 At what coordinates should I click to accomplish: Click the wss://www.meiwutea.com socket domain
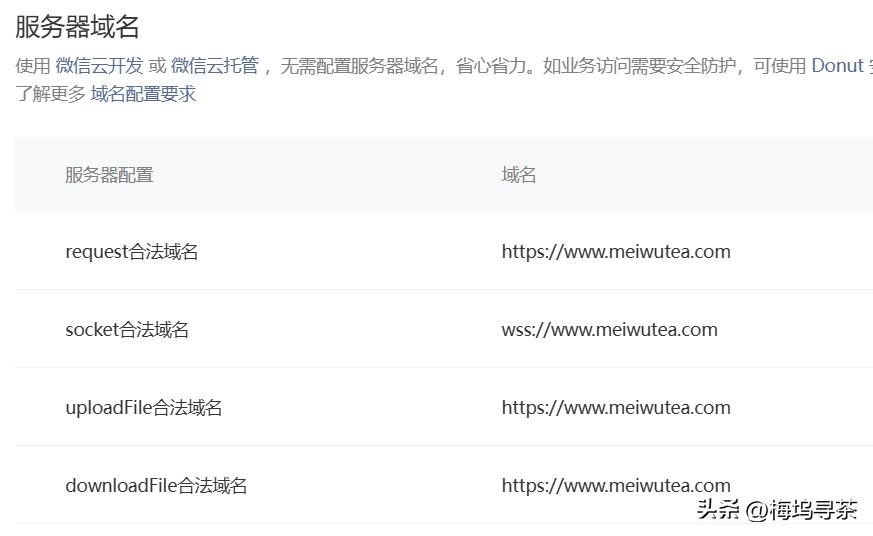point(609,330)
